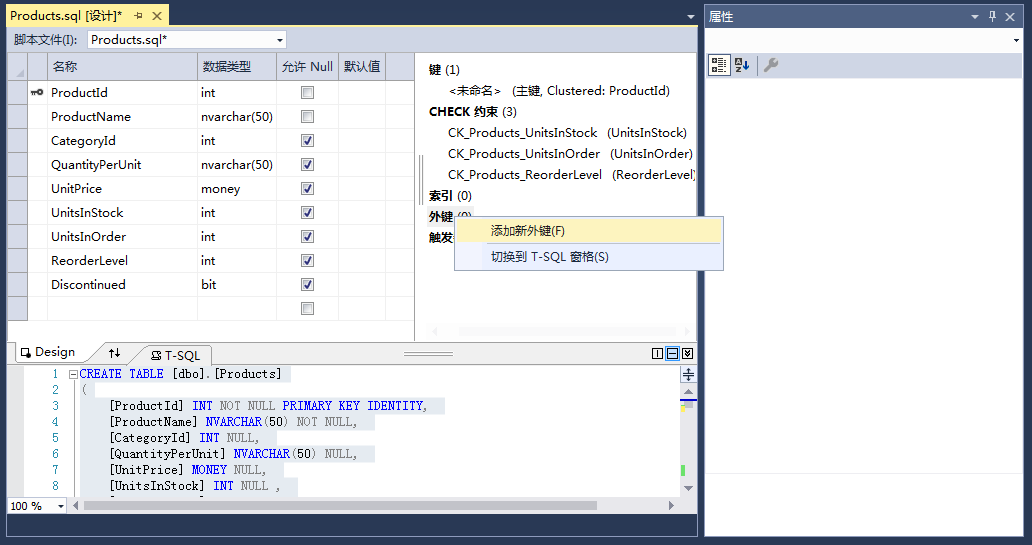Pin the Products.sql tab

point(138,15)
